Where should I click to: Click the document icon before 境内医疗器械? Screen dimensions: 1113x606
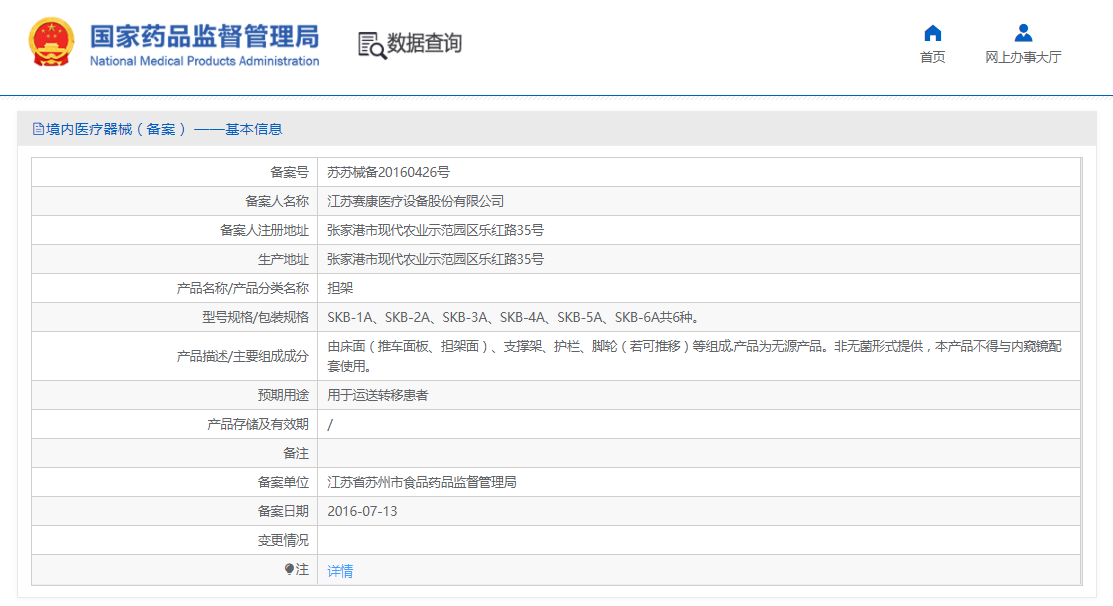pos(38,129)
